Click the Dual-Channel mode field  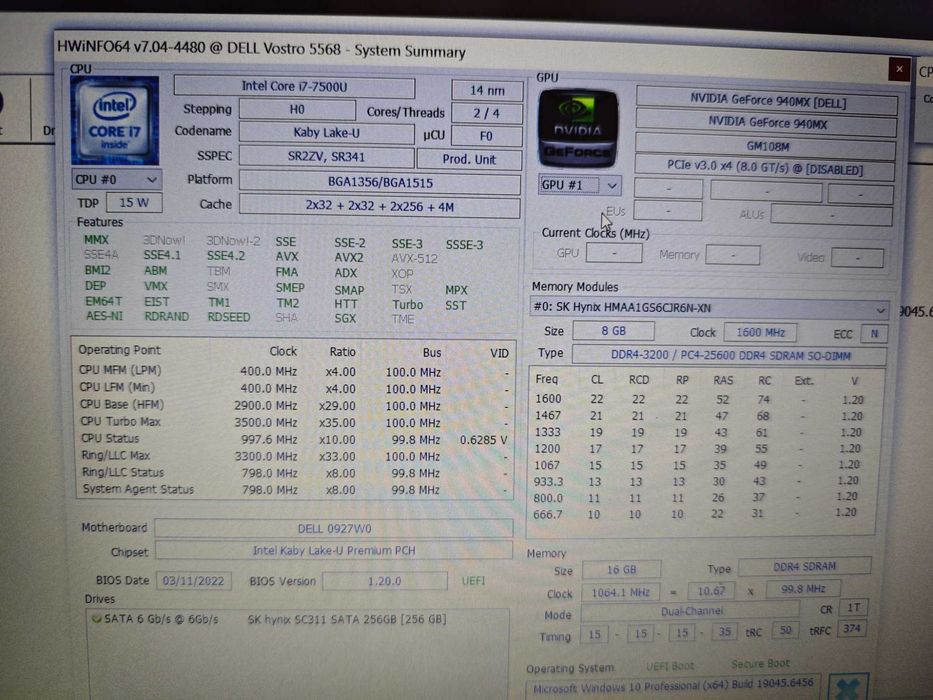pos(690,611)
